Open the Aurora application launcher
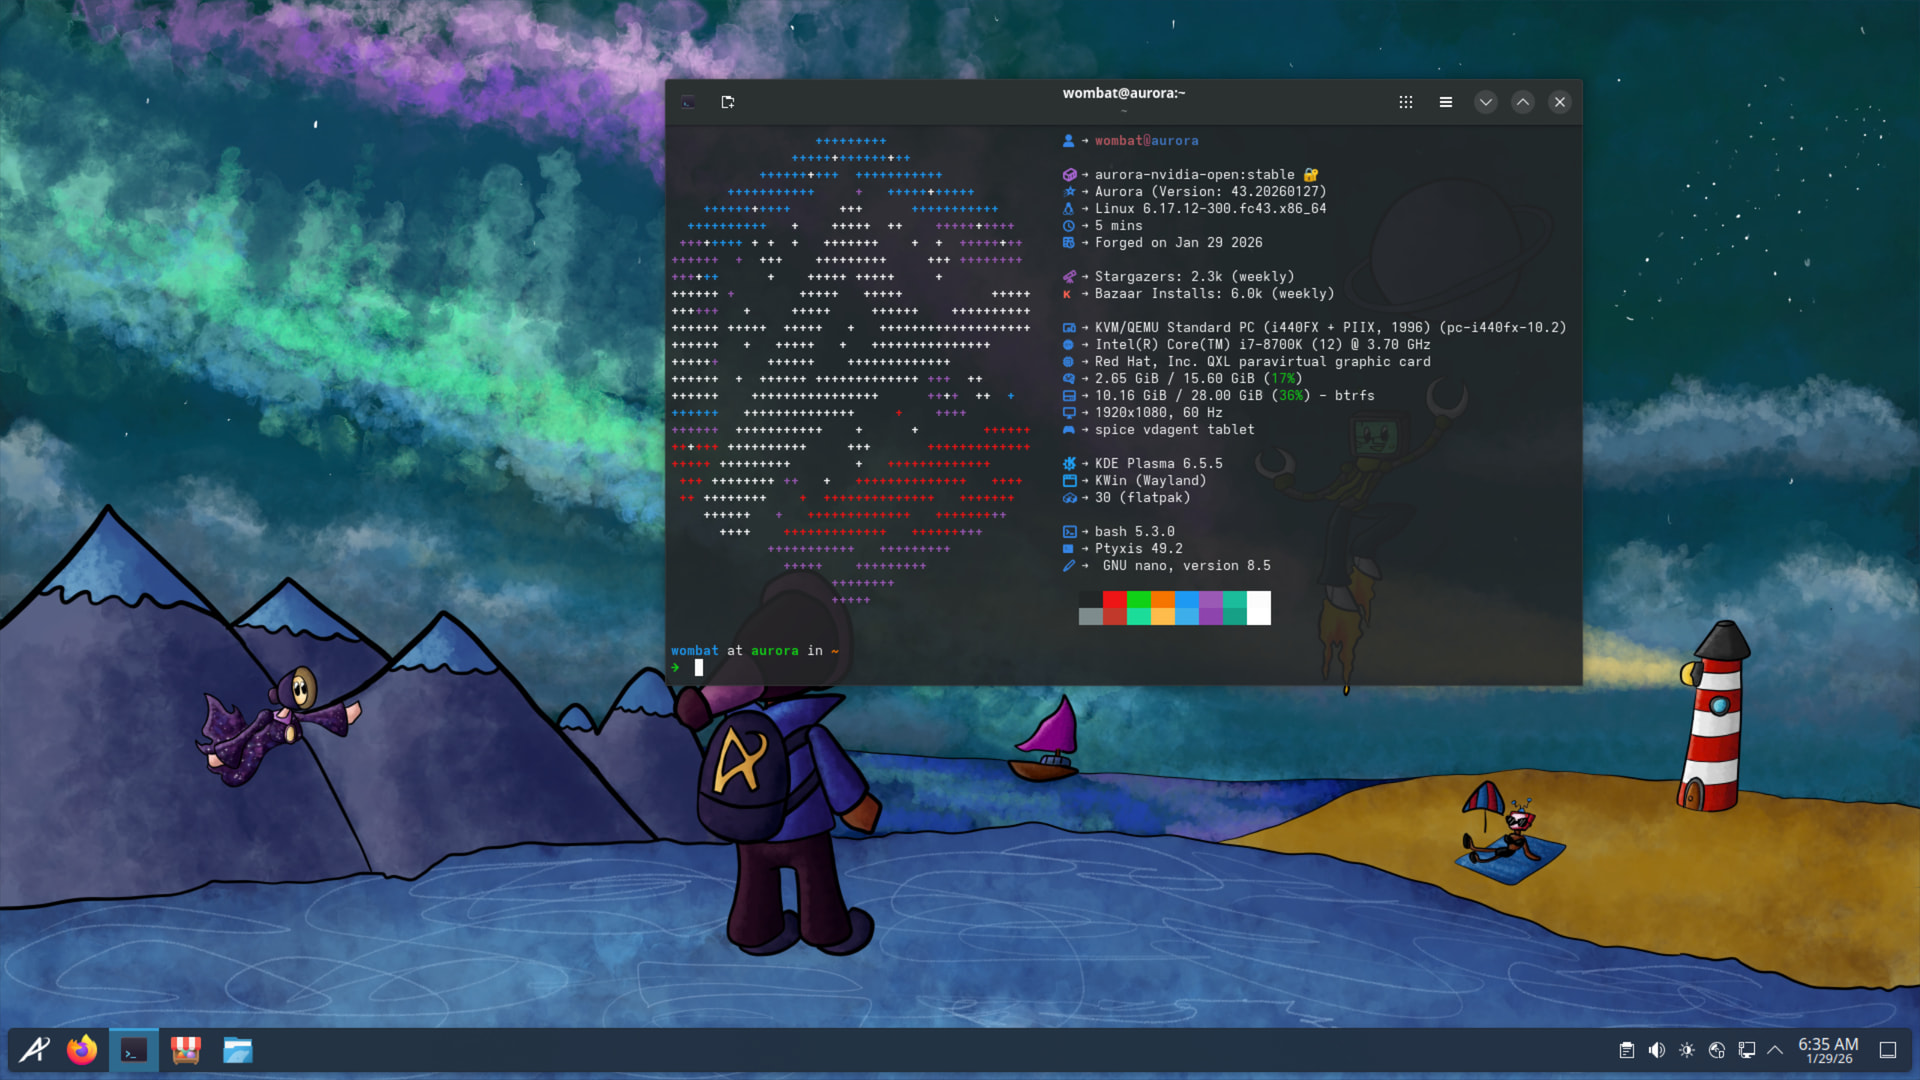1920x1080 pixels. (34, 1050)
